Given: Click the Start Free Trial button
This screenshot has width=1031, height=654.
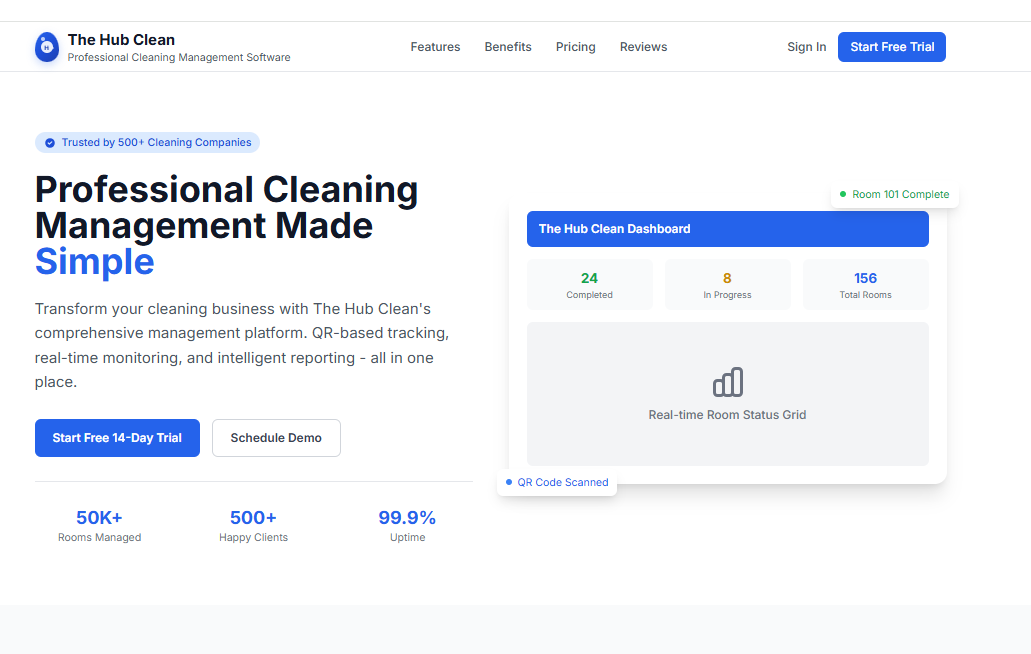Looking at the screenshot, I should click(891, 46).
